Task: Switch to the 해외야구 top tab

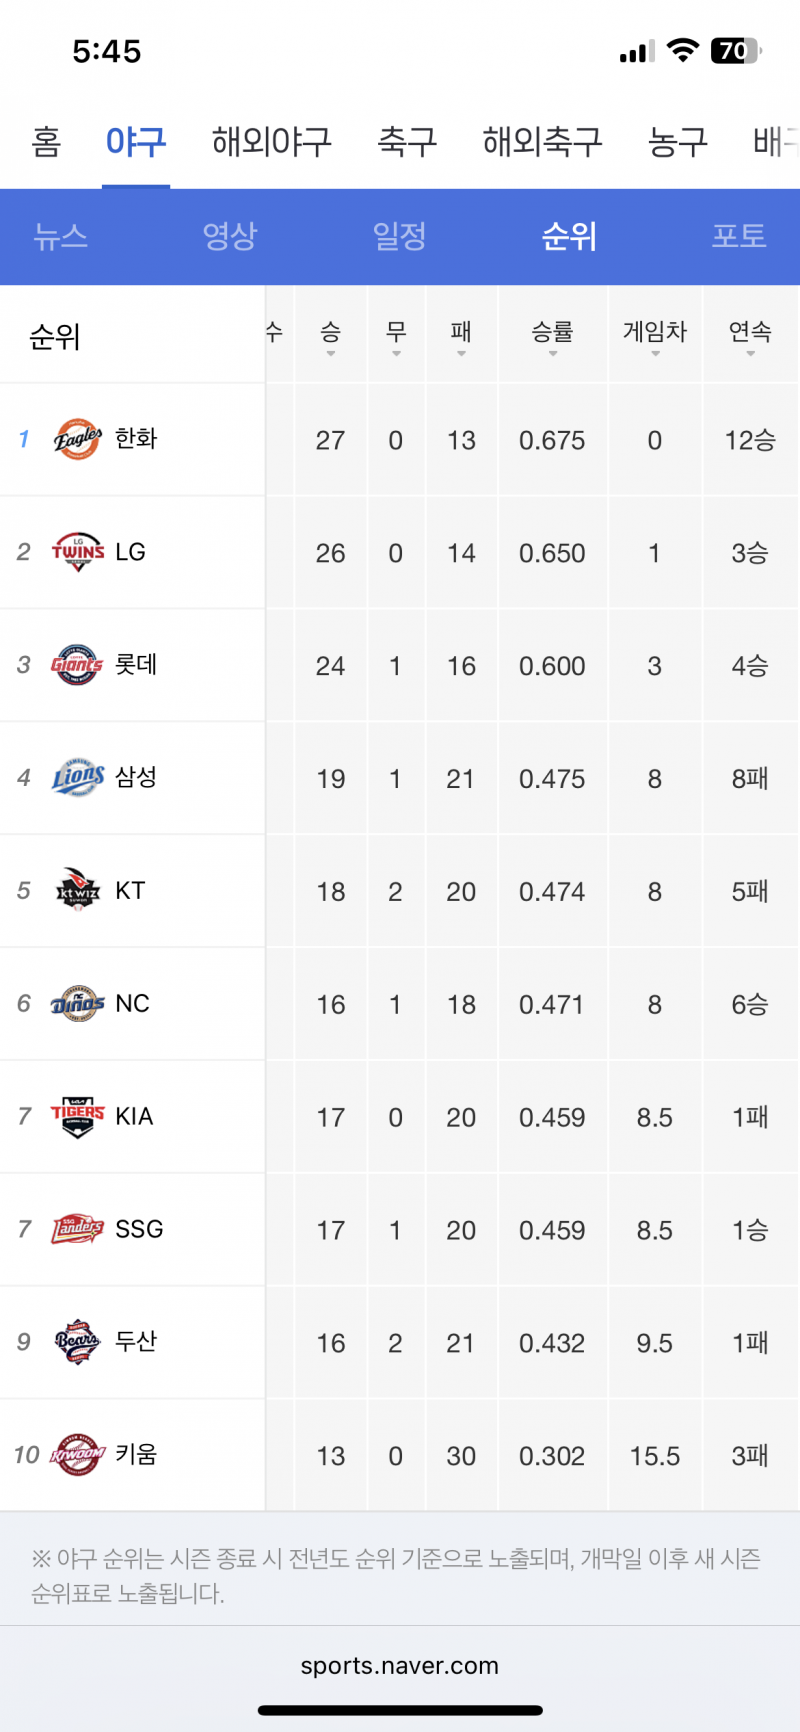Action: [271, 142]
